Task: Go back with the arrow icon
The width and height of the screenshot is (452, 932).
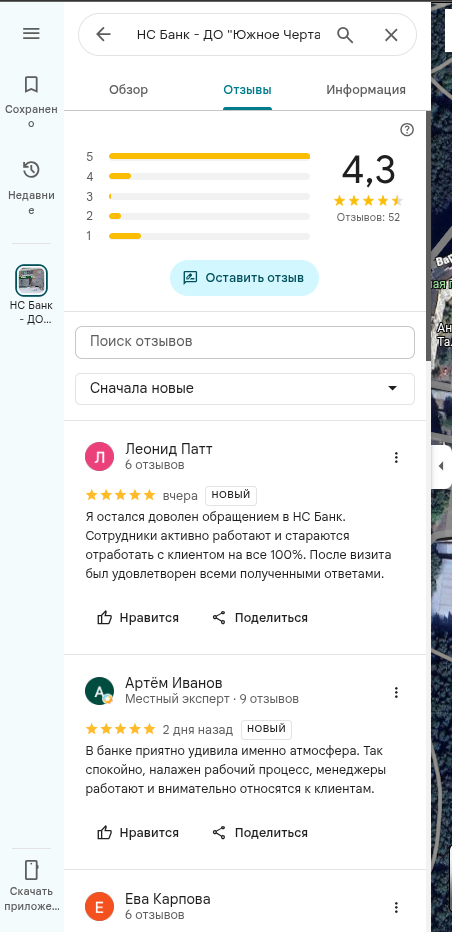Action: 103,35
